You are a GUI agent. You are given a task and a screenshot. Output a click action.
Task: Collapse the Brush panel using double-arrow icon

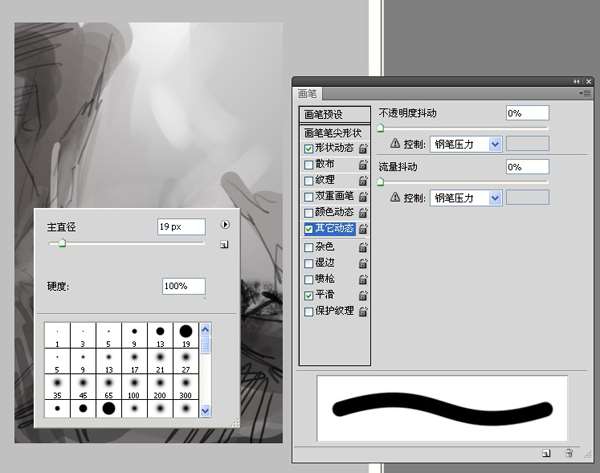(575, 80)
